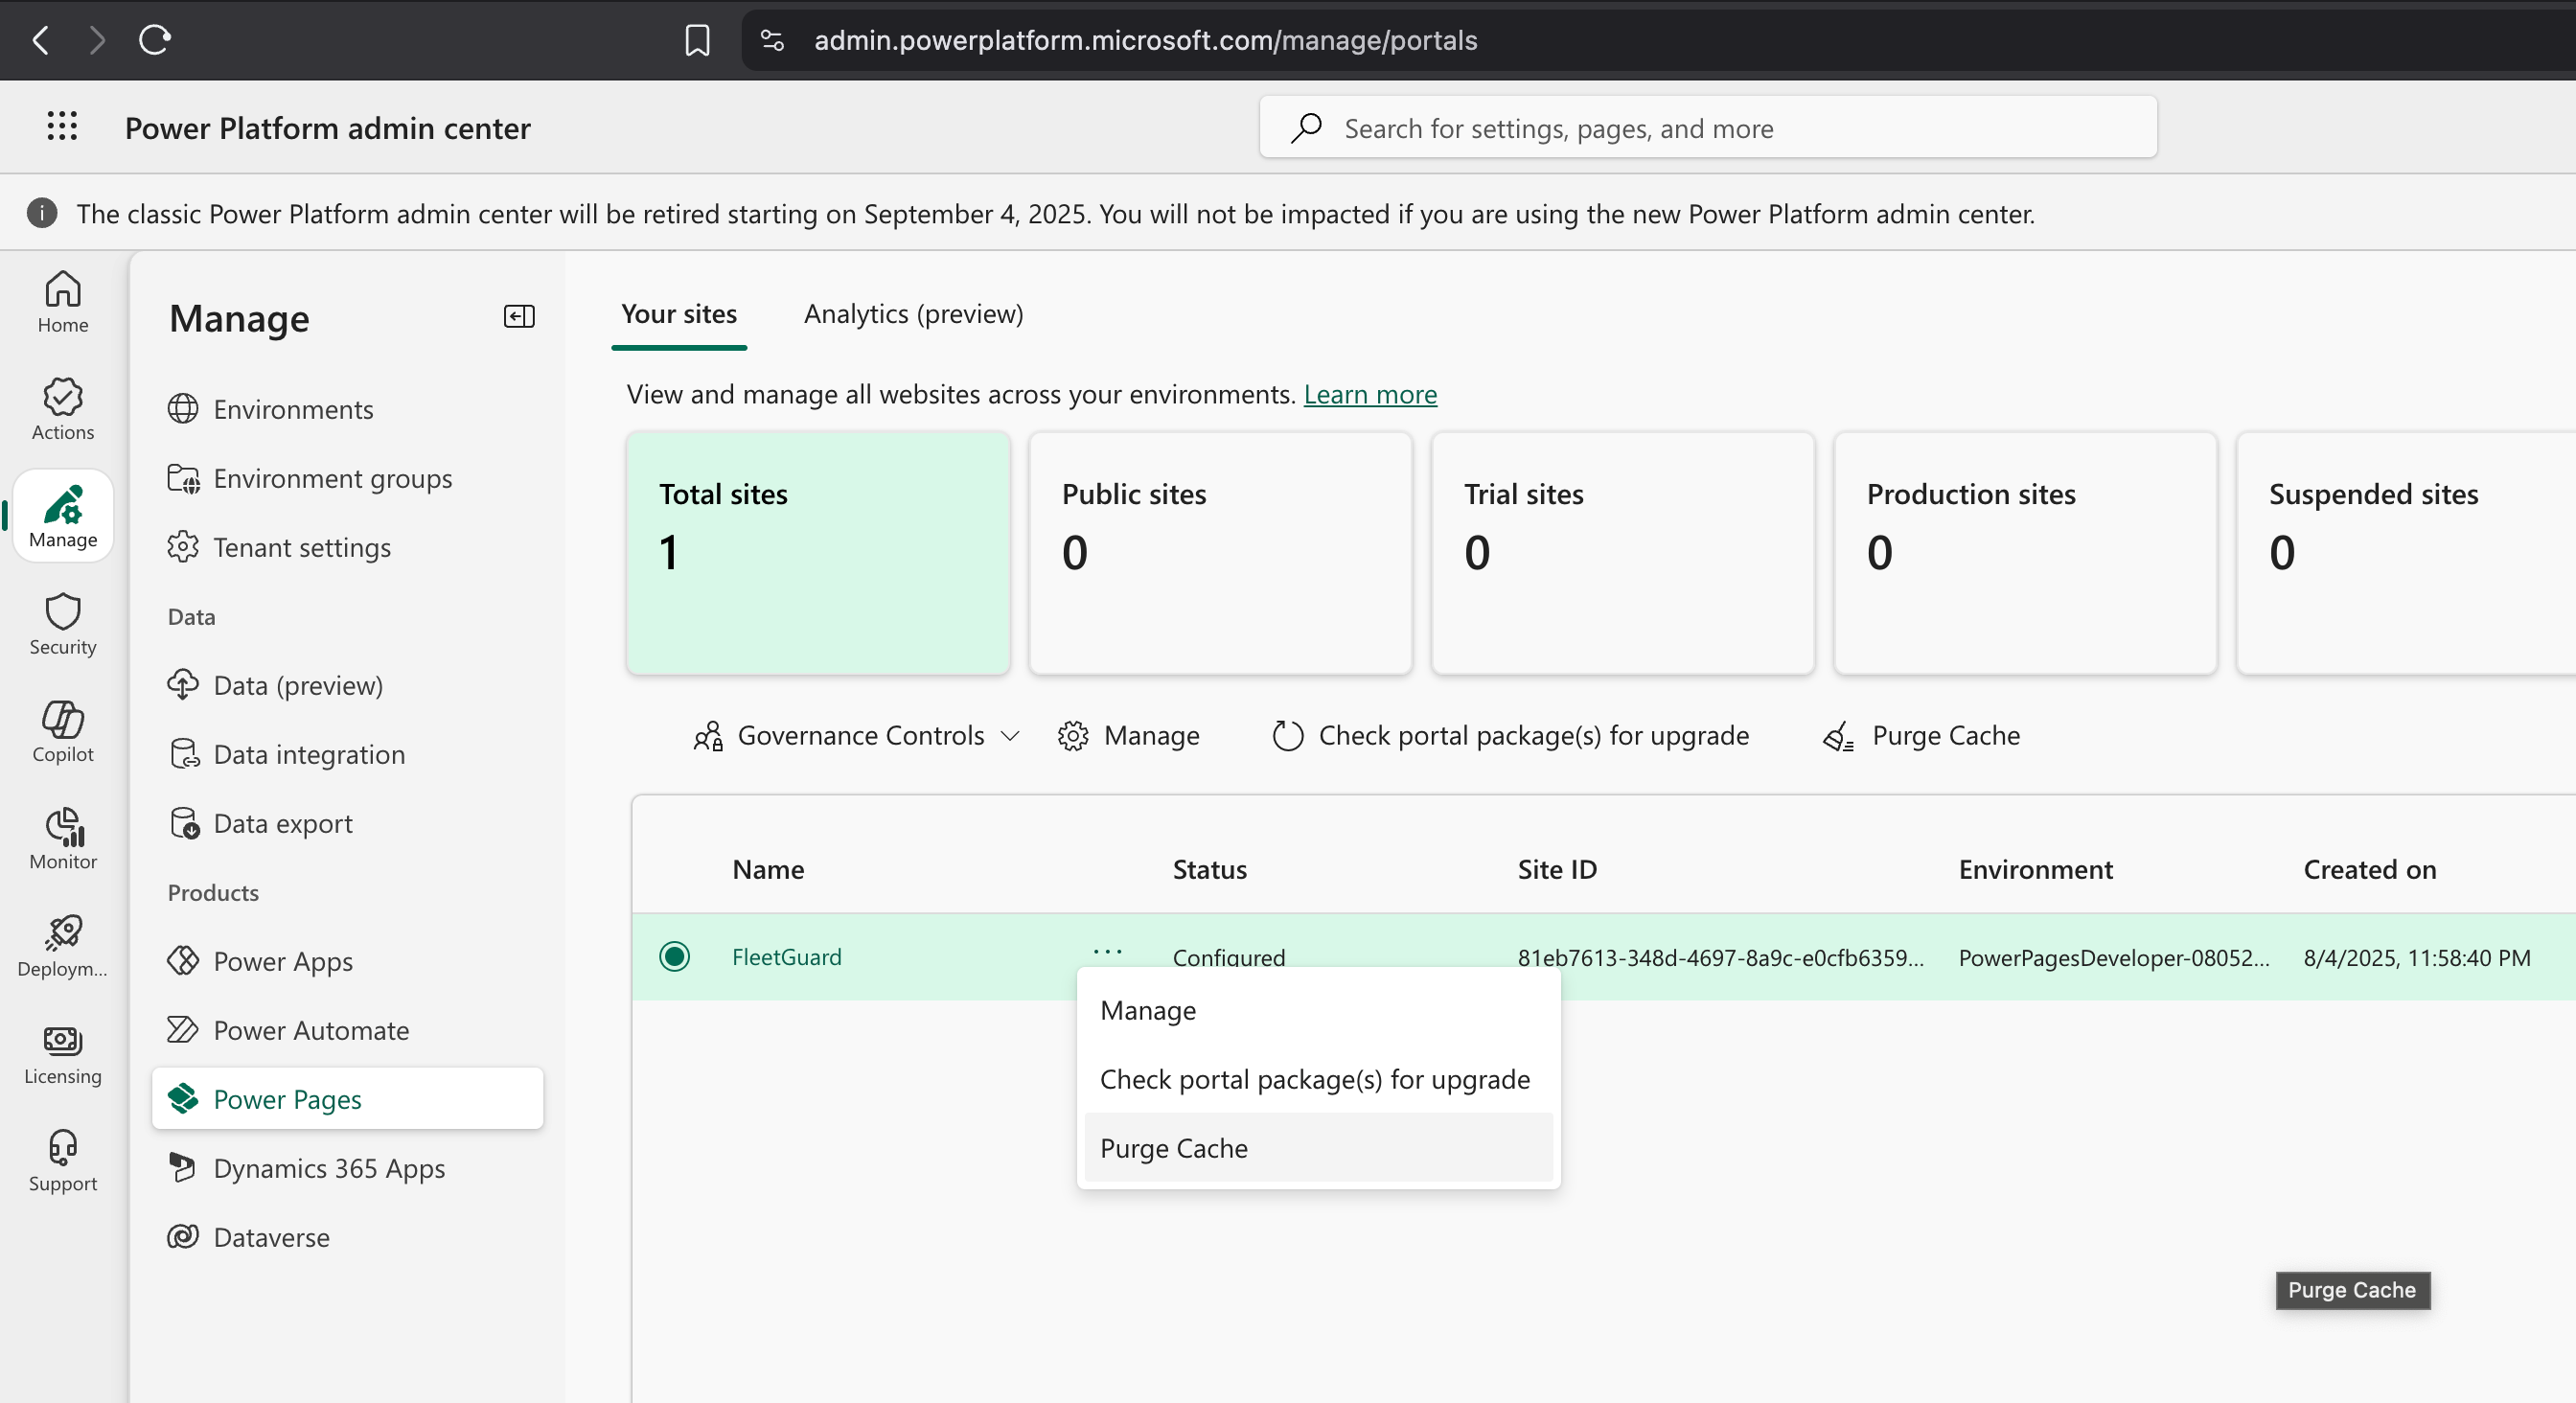2576x1403 pixels.
Task: Collapse the Manage navigation pane
Action: pos(519,316)
